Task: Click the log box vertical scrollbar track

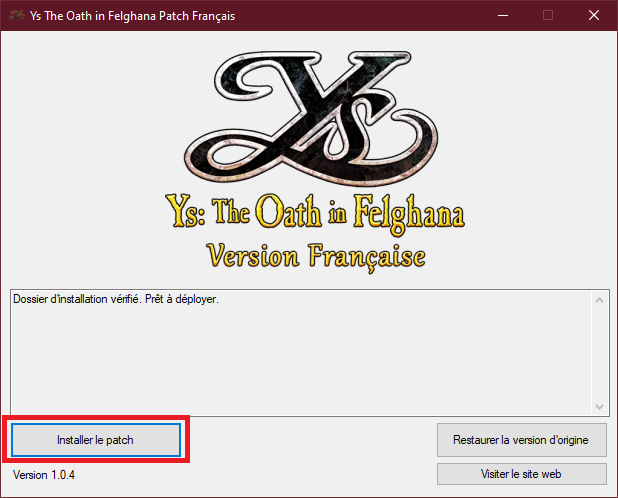Action: (x=599, y=353)
